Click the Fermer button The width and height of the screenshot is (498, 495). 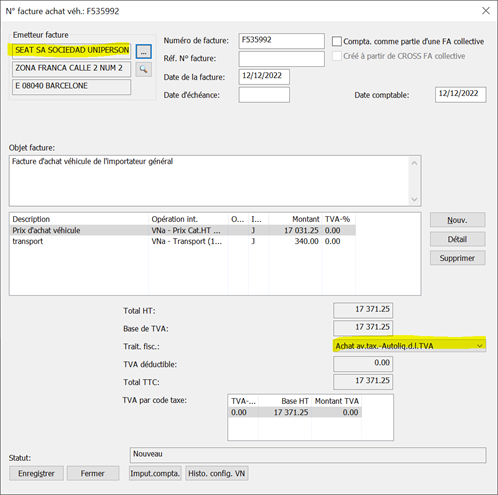point(93,473)
